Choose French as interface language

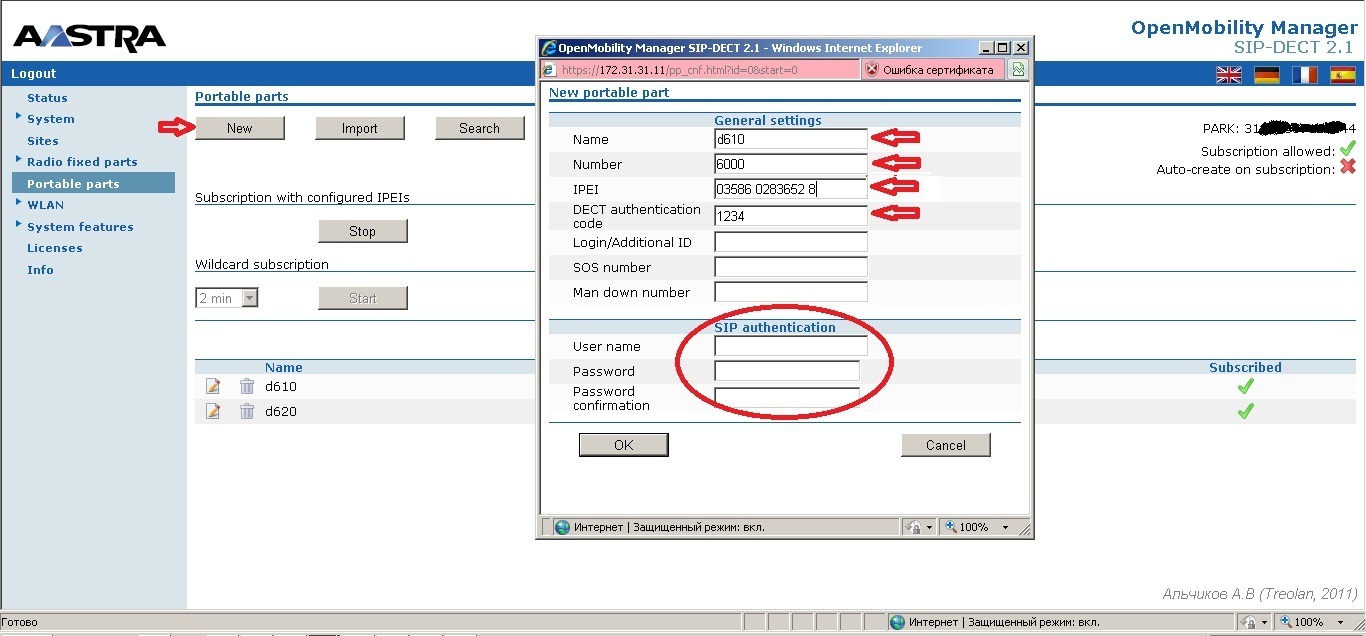tap(1304, 75)
